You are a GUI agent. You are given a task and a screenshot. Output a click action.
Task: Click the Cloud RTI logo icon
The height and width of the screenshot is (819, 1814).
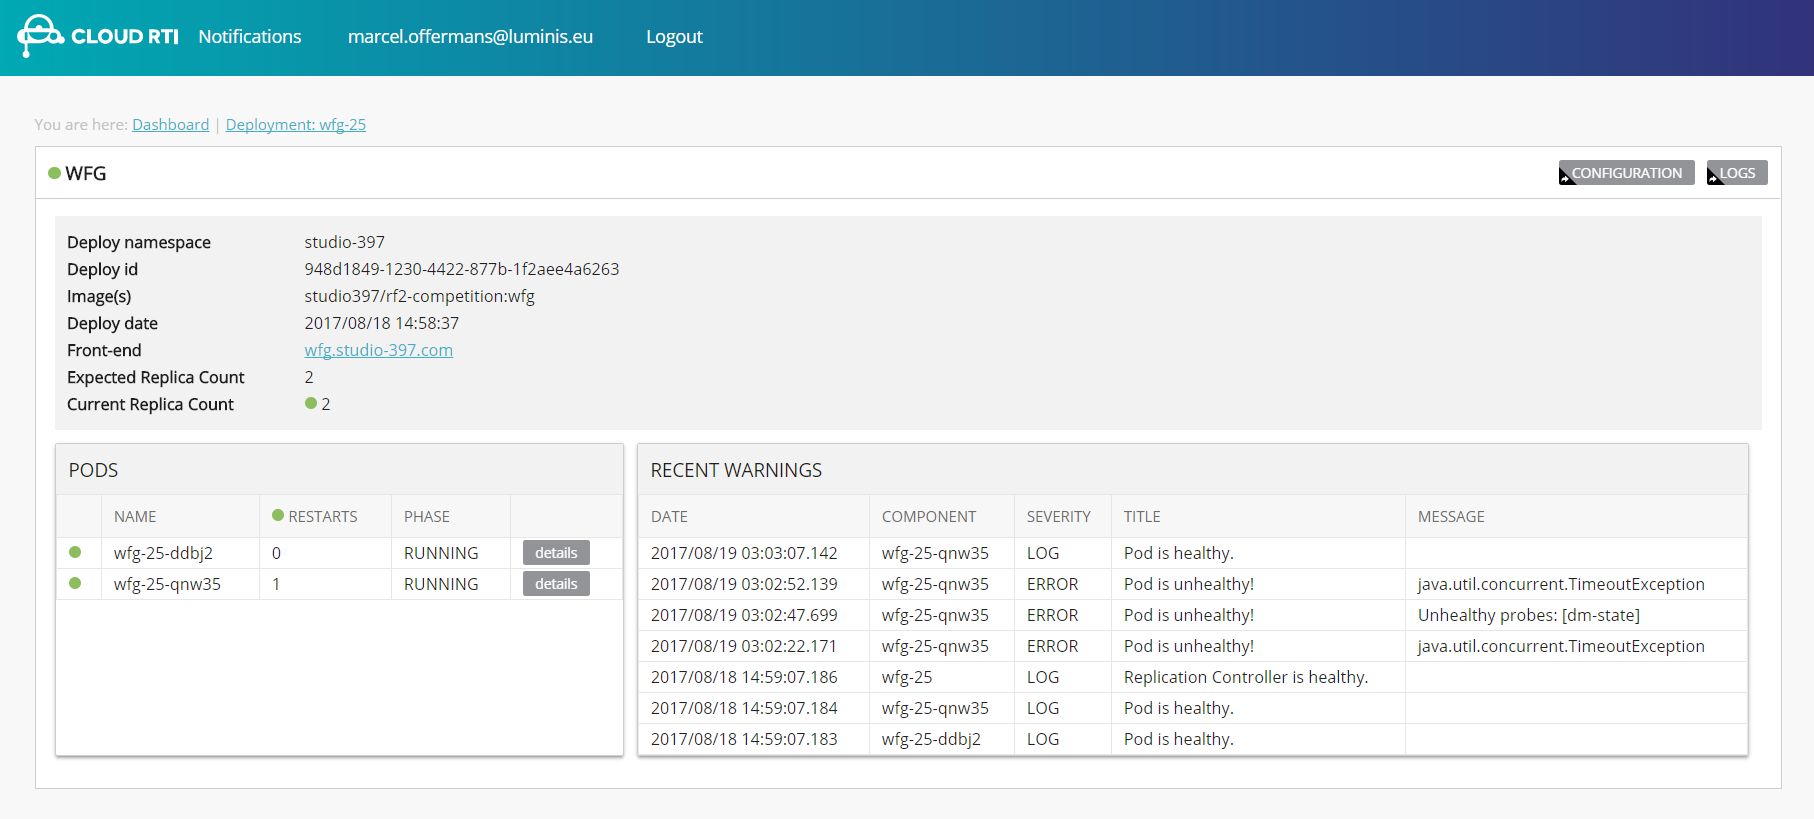click(40, 36)
